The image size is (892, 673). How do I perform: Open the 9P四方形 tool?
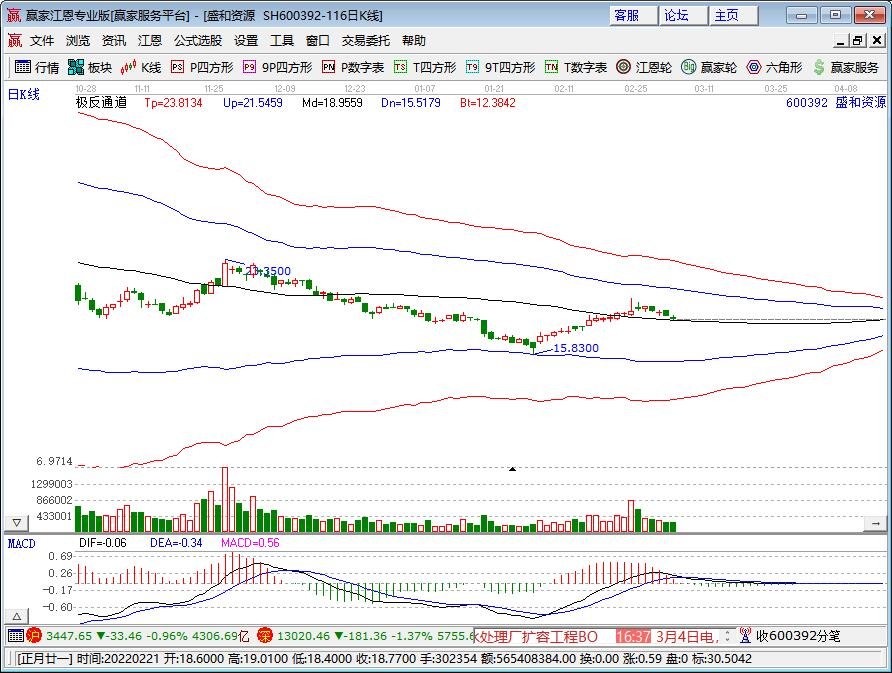point(277,67)
